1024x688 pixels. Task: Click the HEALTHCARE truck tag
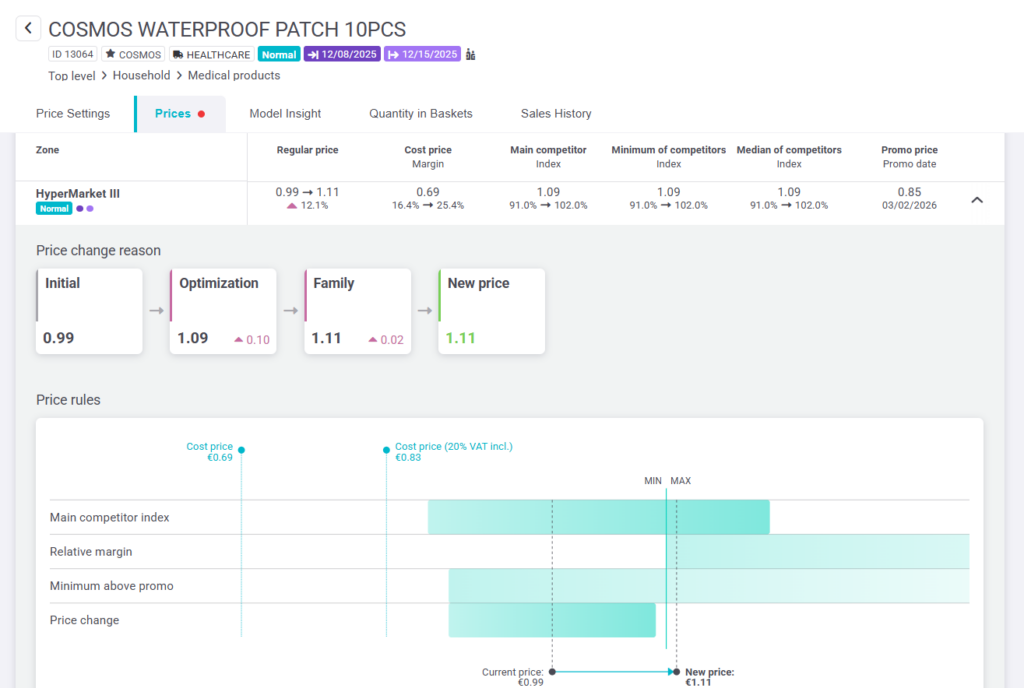pos(211,54)
